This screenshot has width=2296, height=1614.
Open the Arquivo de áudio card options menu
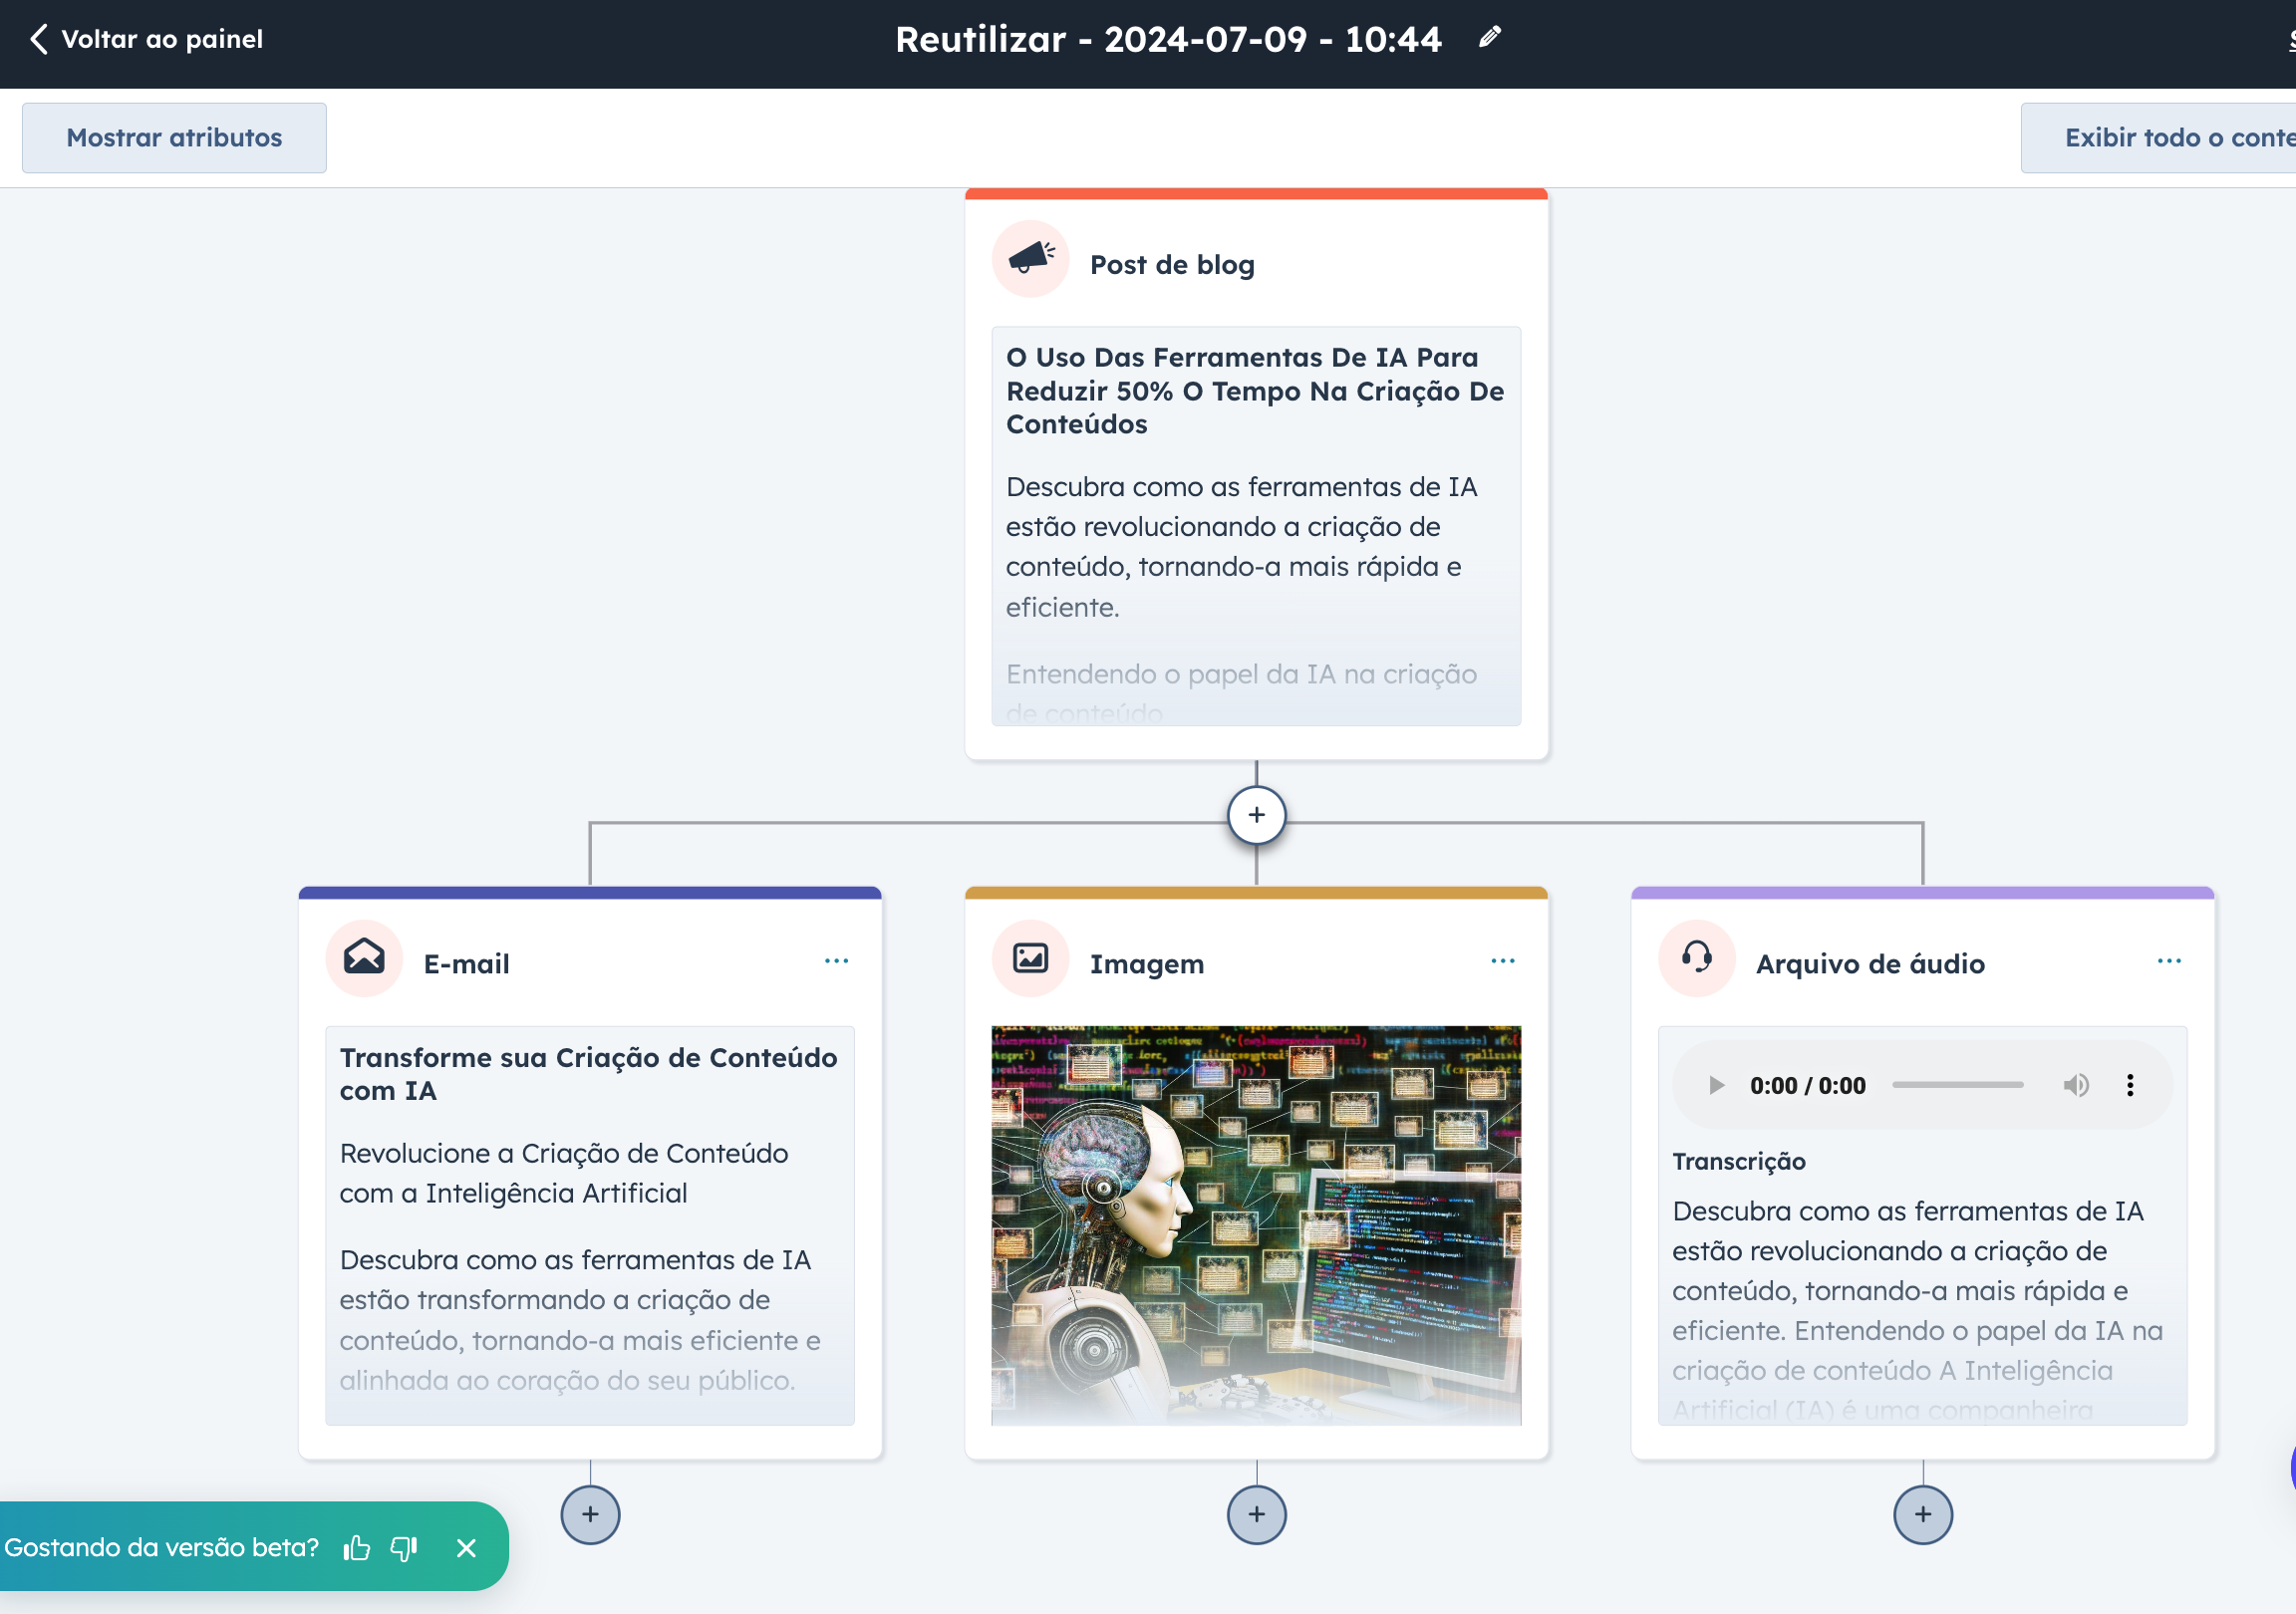coord(2169,961)
